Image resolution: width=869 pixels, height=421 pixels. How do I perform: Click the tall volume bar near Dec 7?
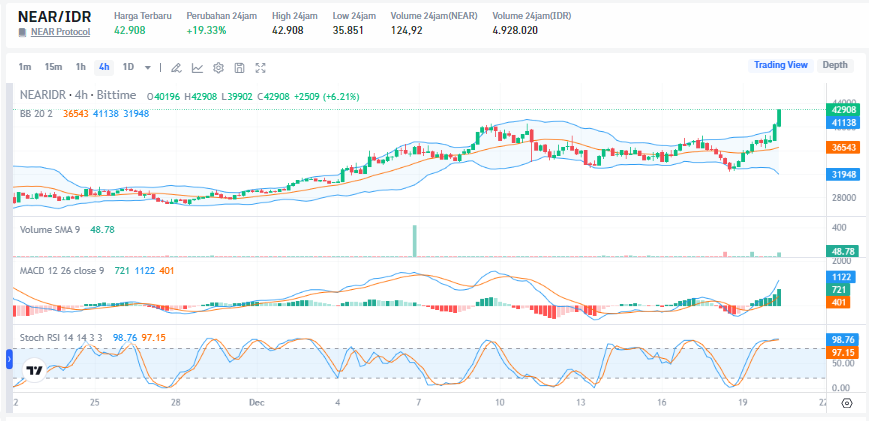415,241
